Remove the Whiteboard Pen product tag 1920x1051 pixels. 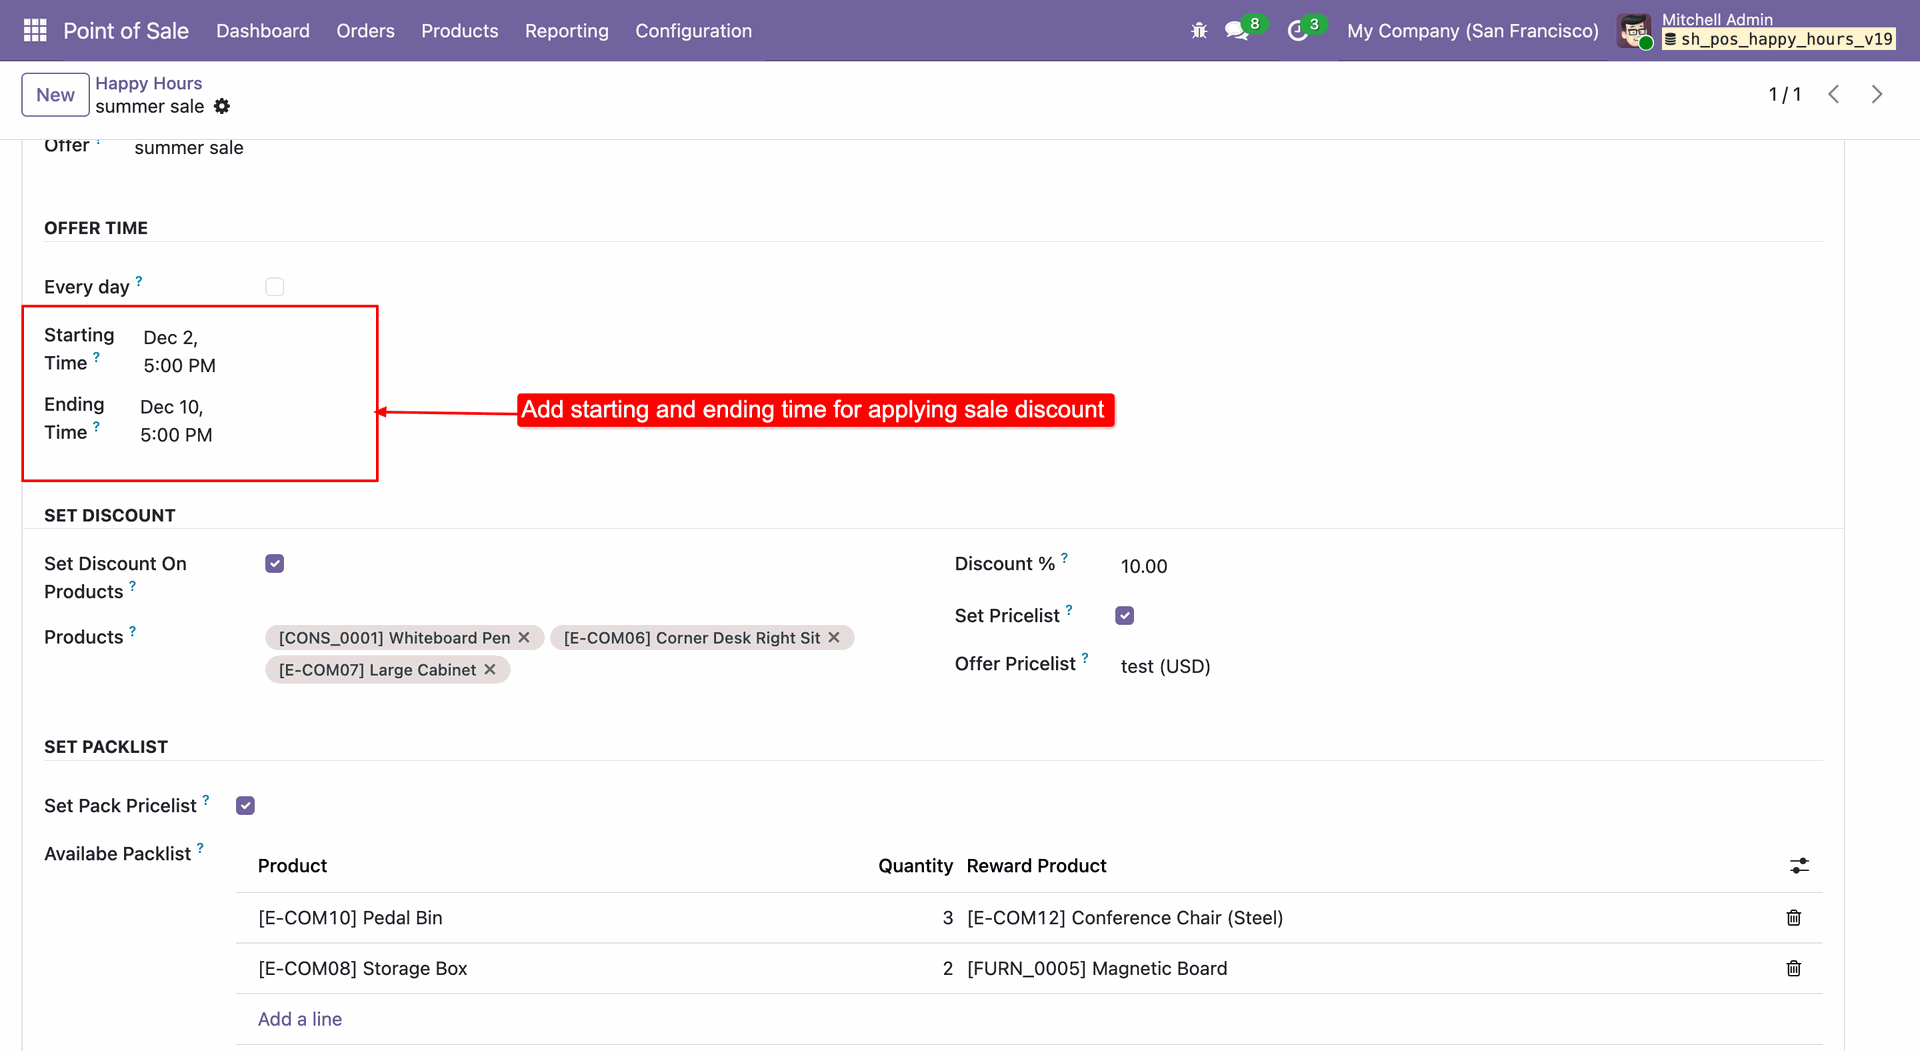coord(524,637)
